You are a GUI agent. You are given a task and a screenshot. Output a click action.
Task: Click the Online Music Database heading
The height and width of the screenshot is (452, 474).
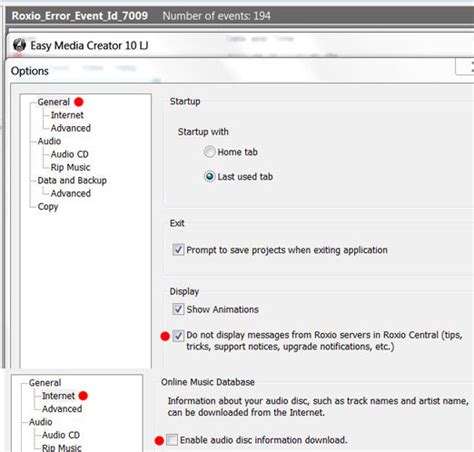tap(208, 382)
